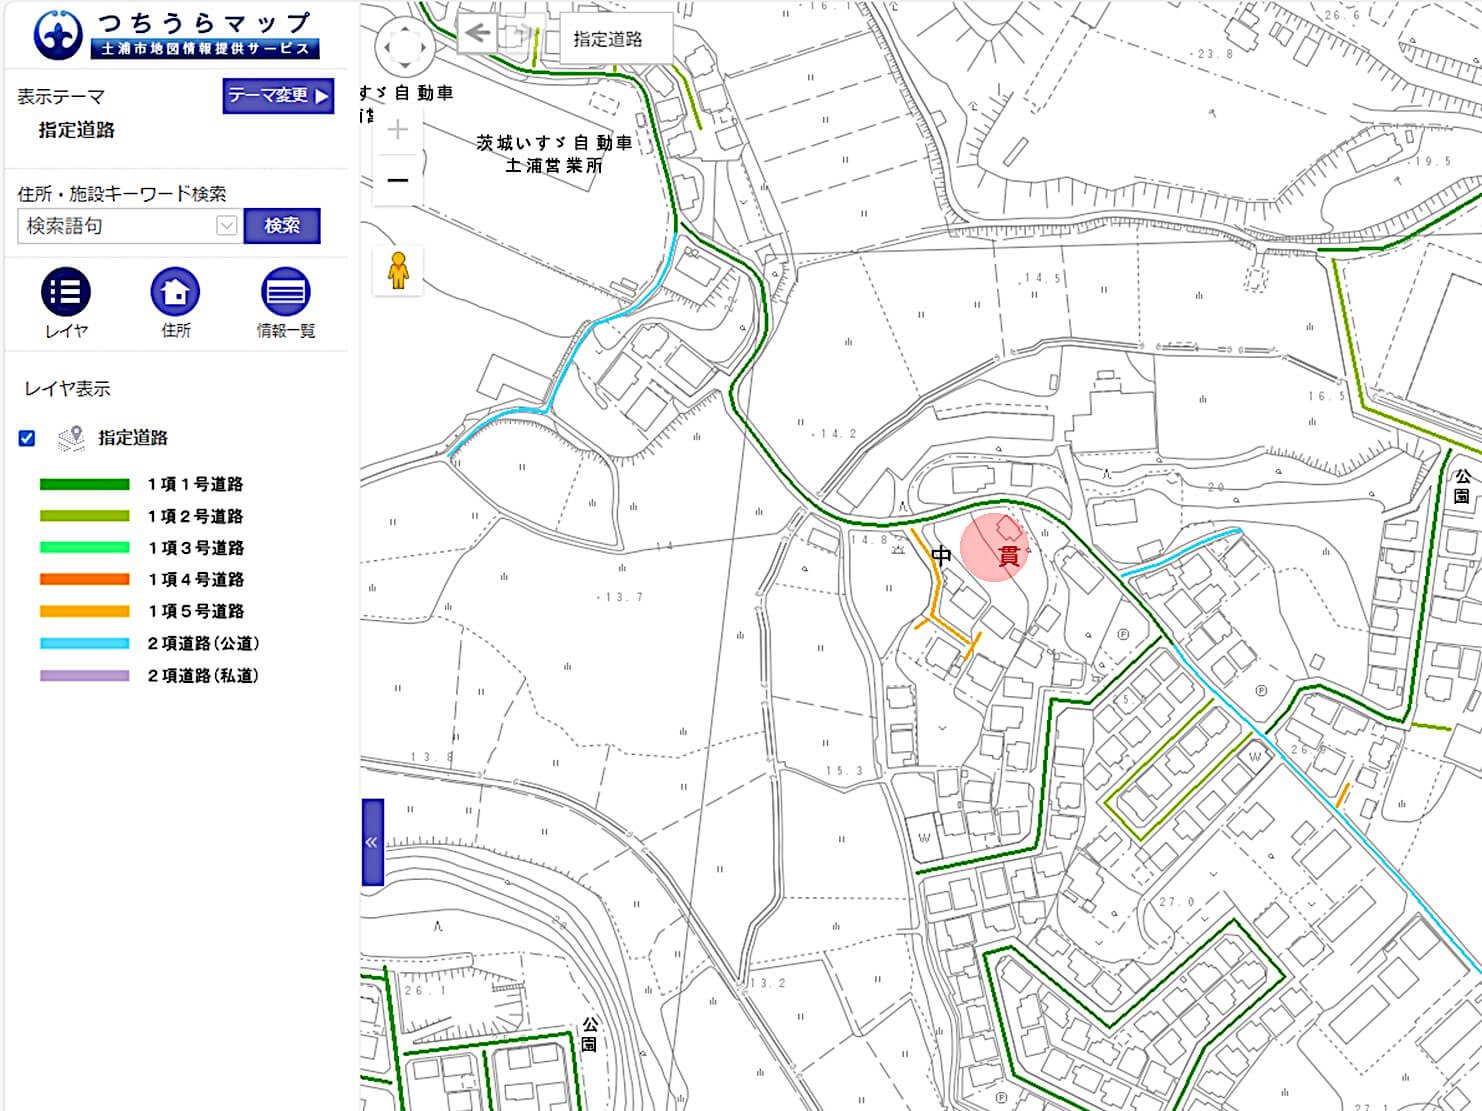1482x1111 pixels.
Task: Open the 情報一覧 list icon
Action: [285, 291]
